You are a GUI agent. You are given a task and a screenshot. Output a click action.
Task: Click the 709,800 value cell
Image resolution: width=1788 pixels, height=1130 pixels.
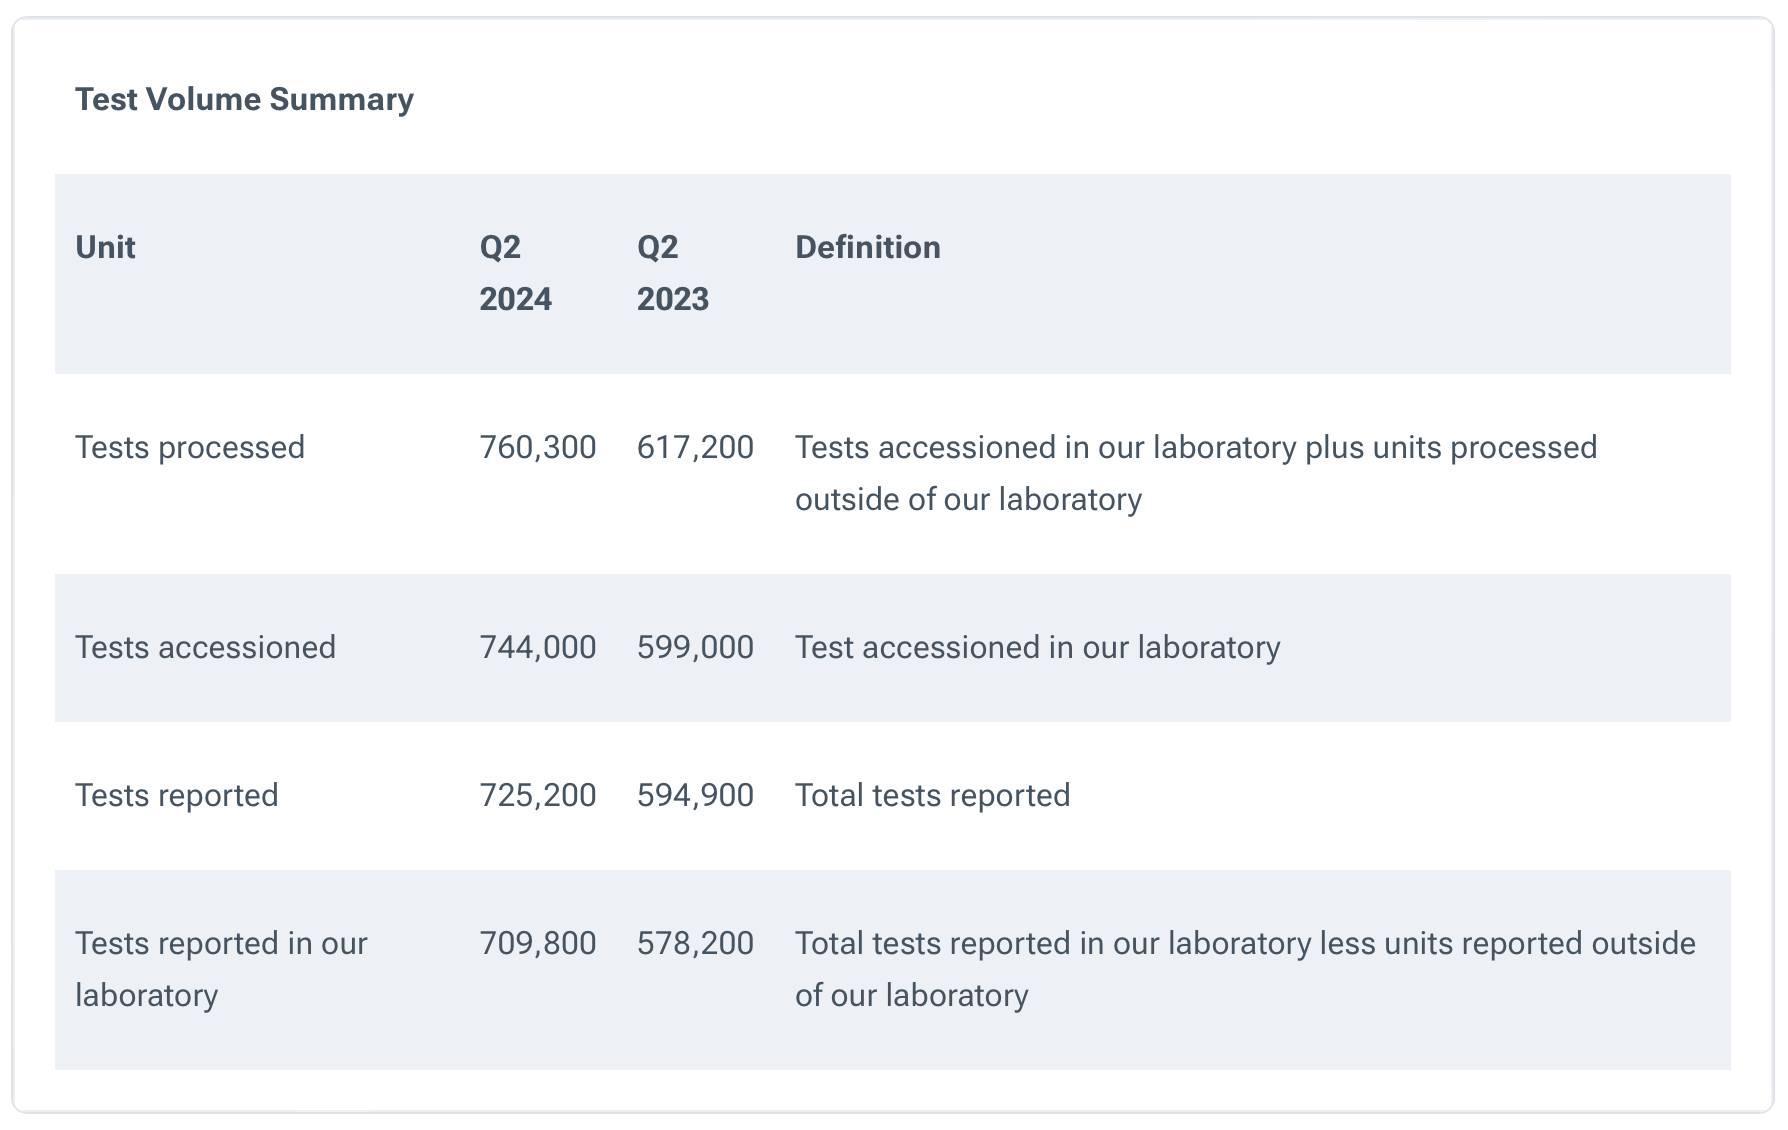pyautogui.click(x=537, y=943)
